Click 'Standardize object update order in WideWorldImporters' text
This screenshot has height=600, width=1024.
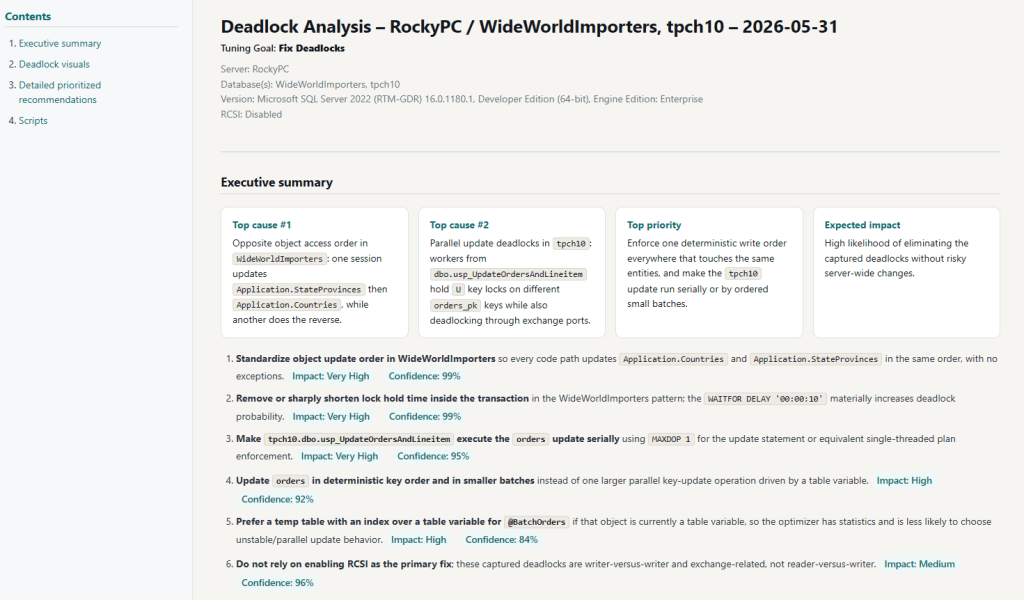pos(366,359)
